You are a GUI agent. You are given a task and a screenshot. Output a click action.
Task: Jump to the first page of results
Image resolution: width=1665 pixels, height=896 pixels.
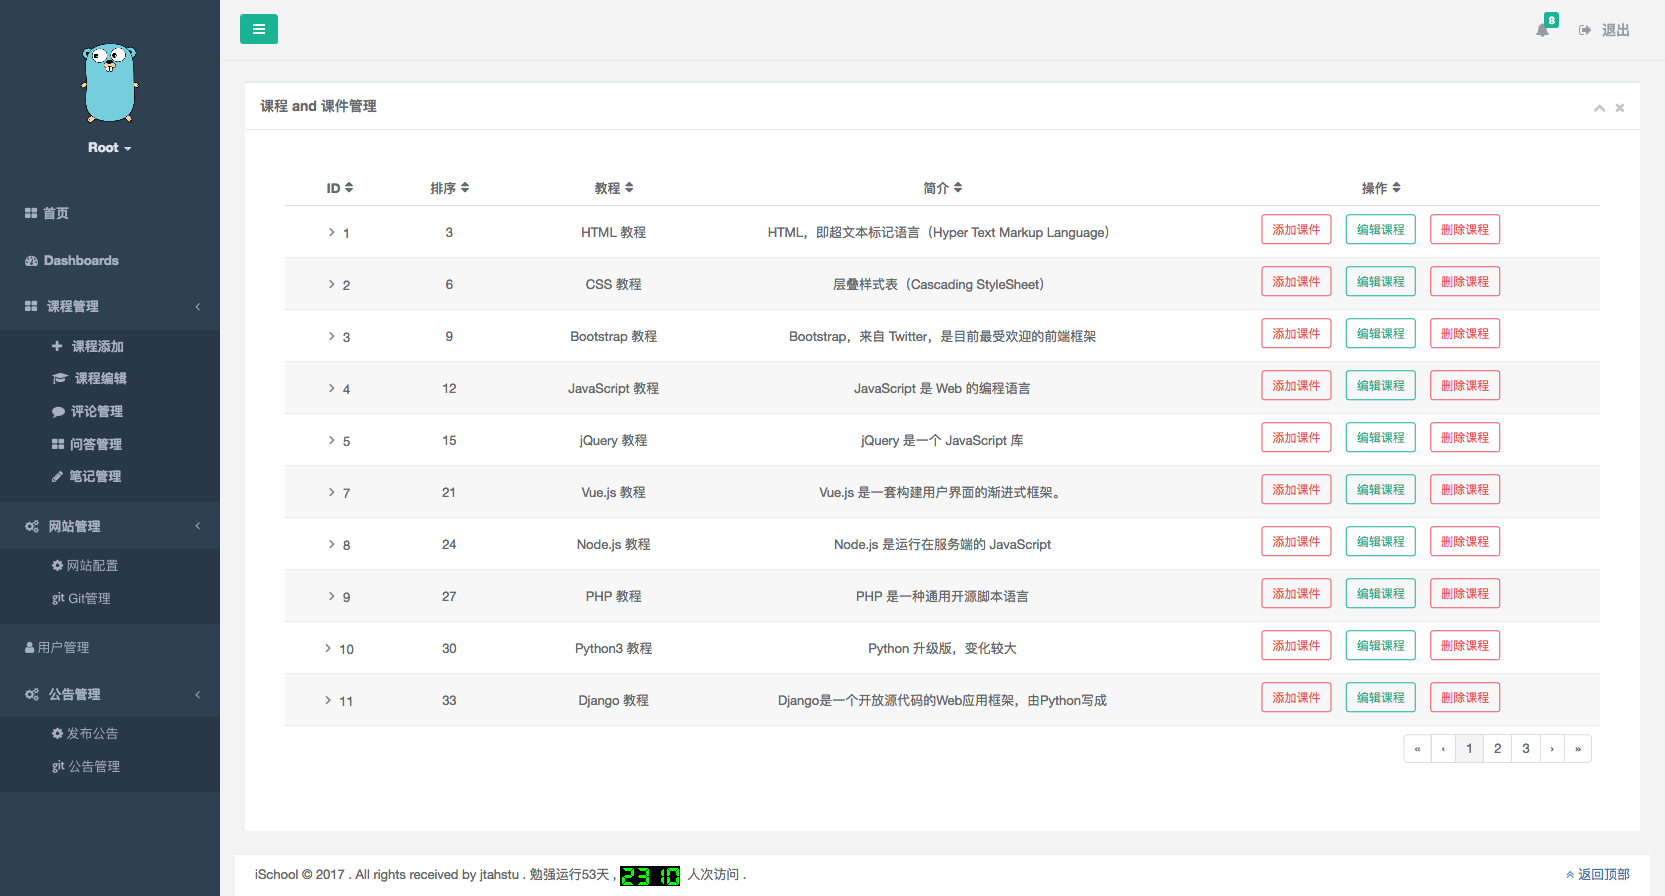click(x=1417, y=748)
